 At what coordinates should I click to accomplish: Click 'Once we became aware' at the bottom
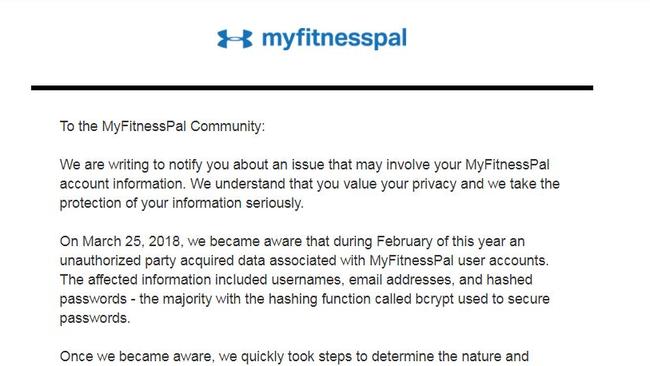[136, 356]
